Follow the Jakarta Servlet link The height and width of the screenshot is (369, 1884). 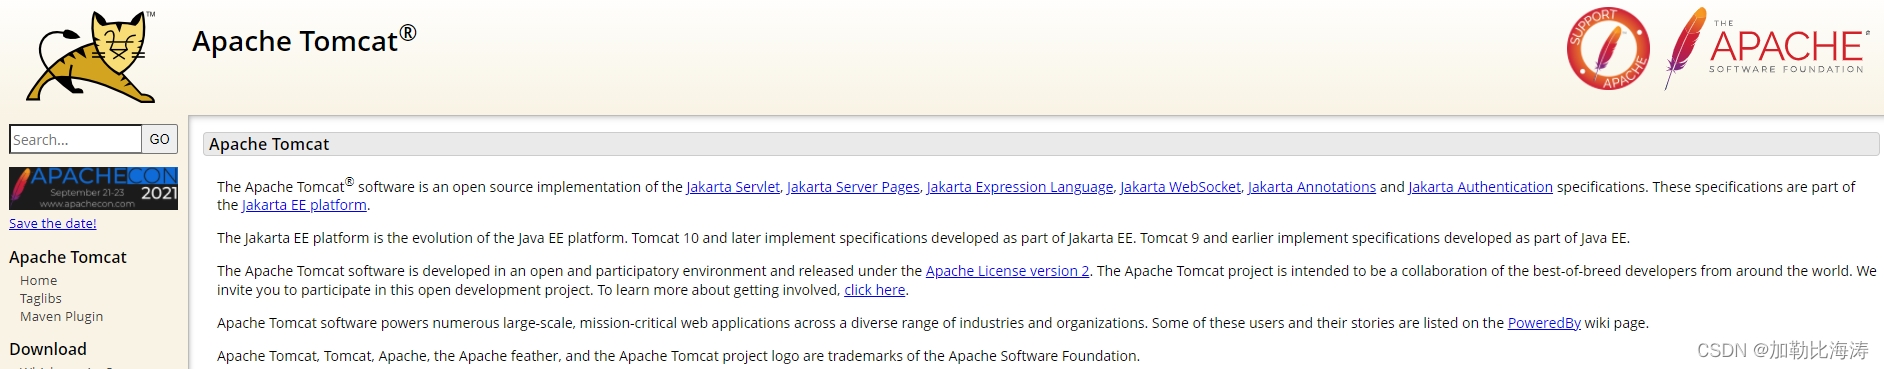733,187
